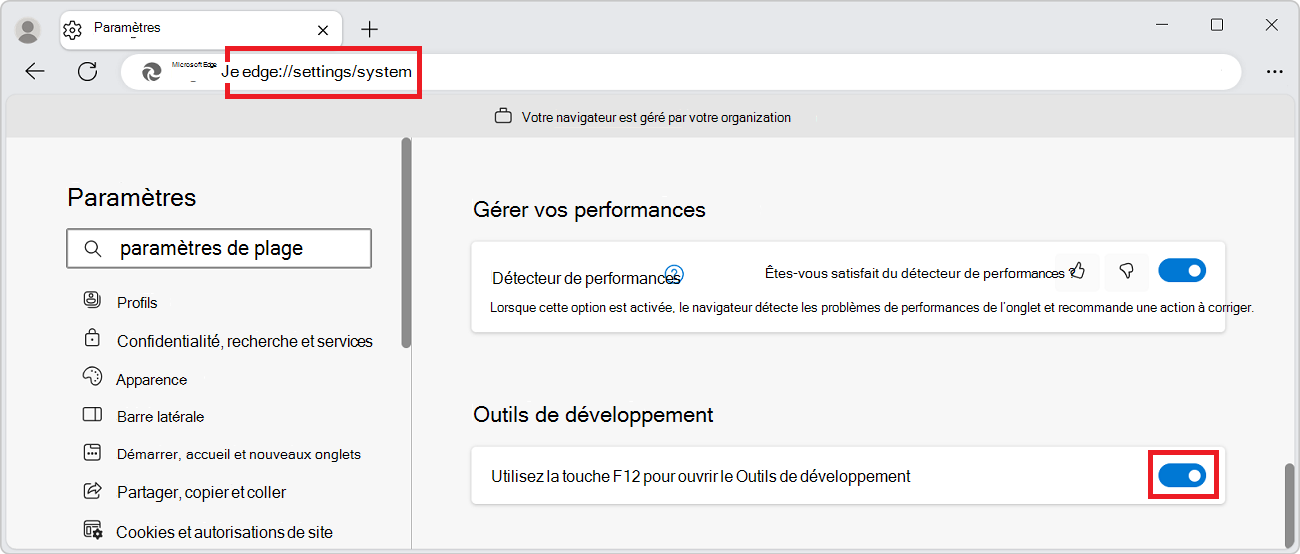Viewport: 1300px width, 554px height.
Task: Give thumbs up to performance detector
Action: (1078, 271)
